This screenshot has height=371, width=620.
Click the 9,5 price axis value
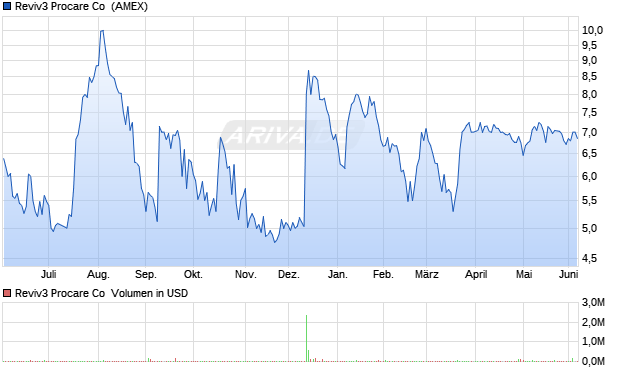pos(589,45)
